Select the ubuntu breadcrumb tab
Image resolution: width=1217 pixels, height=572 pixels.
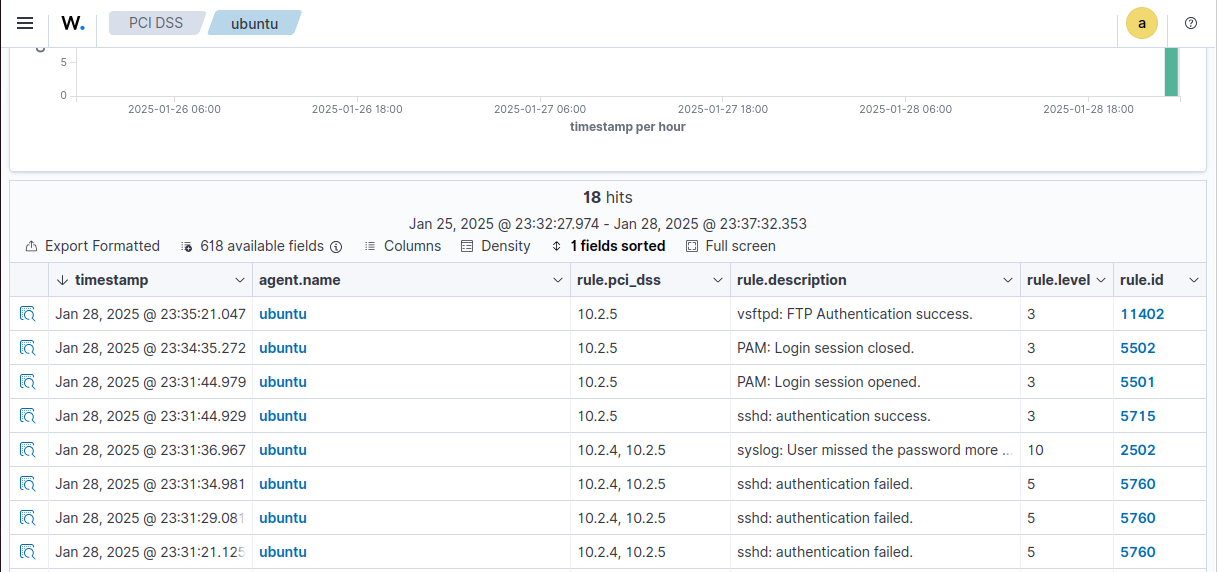pos(254,23)
